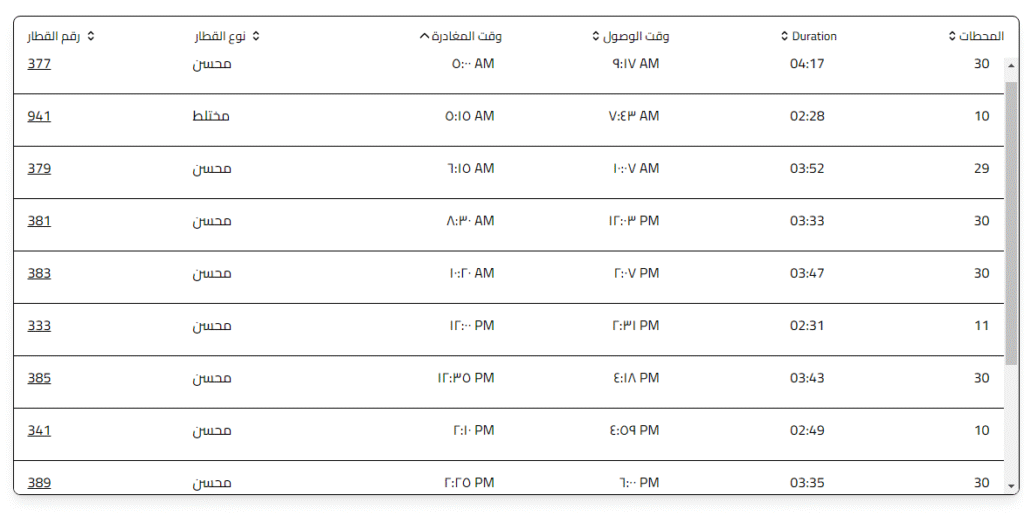Click sort icon beside وقت الوصول header
Viewport: 1024px width, 516px height.
(x=596, y=36)
